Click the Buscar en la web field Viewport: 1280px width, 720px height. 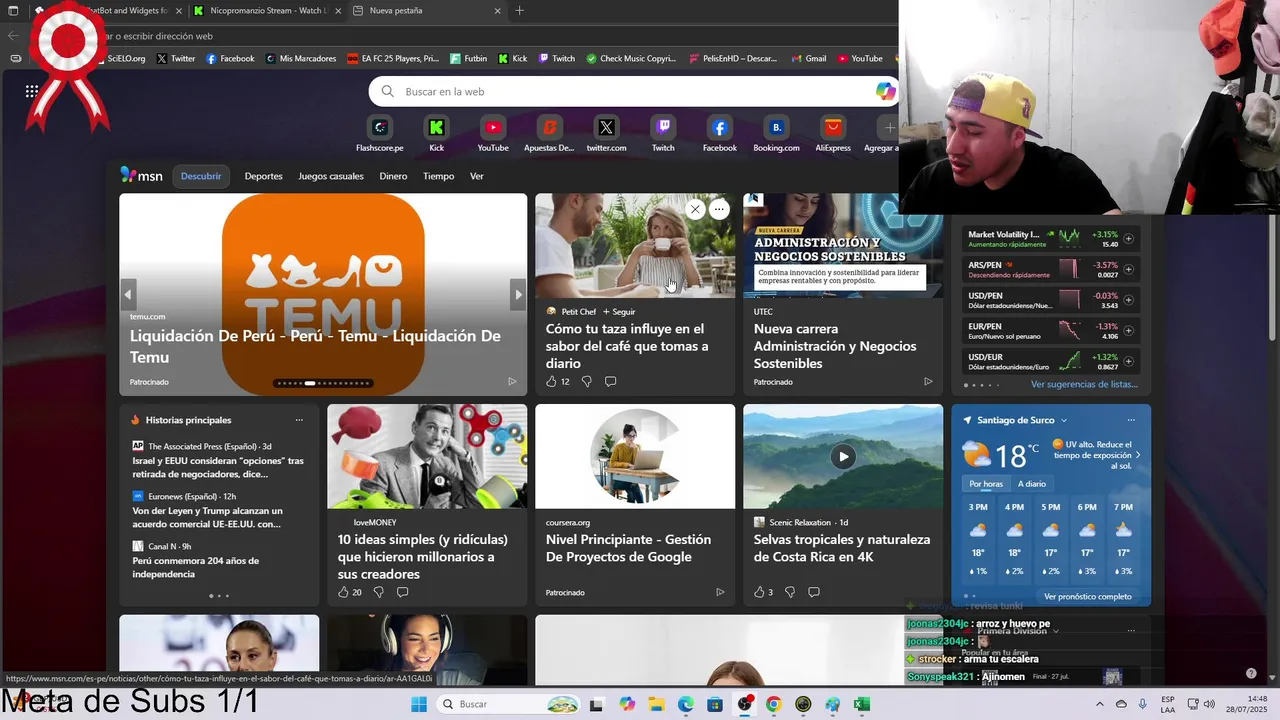(x=635, y=91)
